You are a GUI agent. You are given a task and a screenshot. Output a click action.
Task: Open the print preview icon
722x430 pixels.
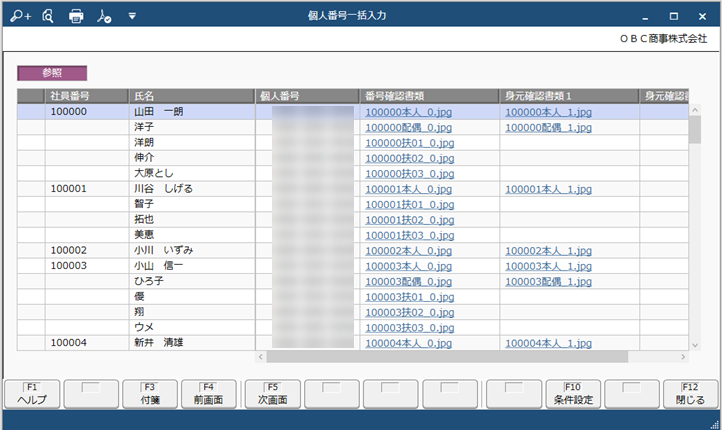48,16
